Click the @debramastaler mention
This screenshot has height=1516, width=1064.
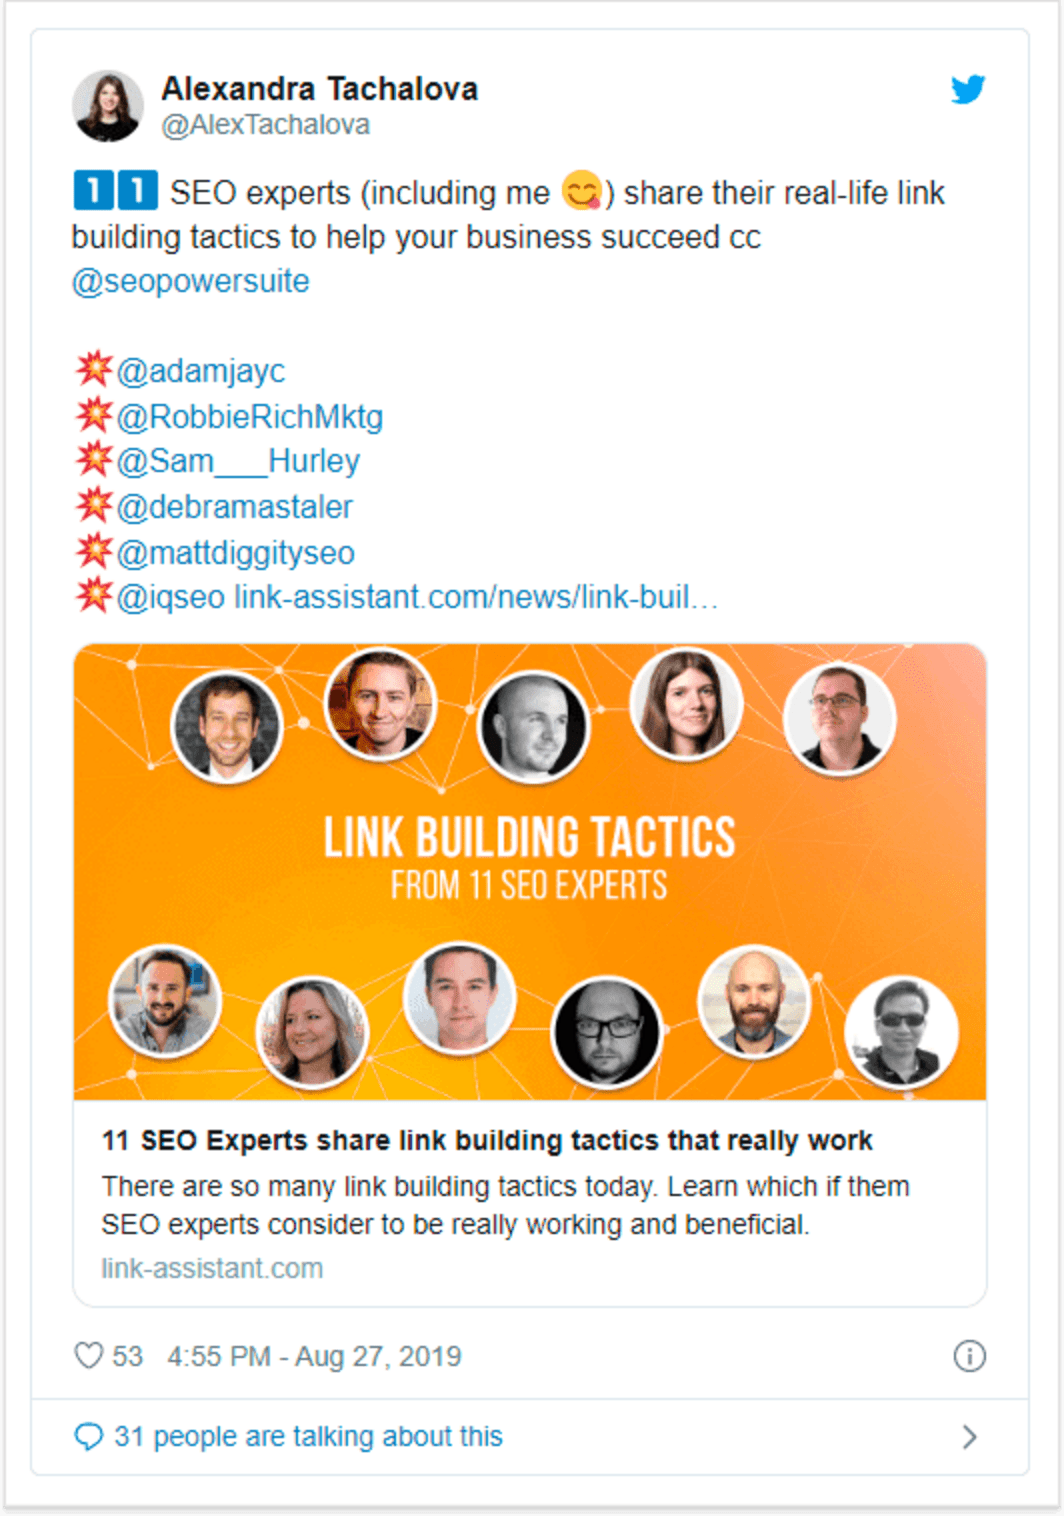235,506
